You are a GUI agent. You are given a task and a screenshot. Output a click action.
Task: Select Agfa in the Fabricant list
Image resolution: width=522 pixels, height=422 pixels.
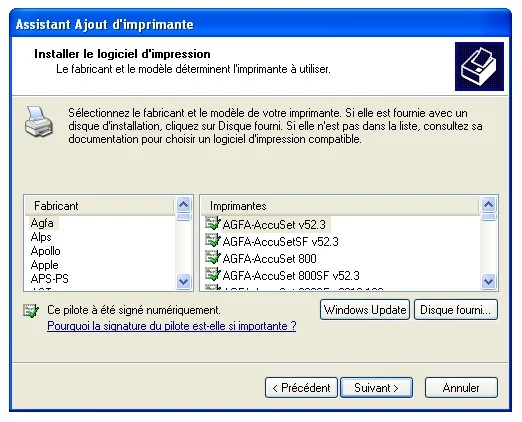pos(42,223)
